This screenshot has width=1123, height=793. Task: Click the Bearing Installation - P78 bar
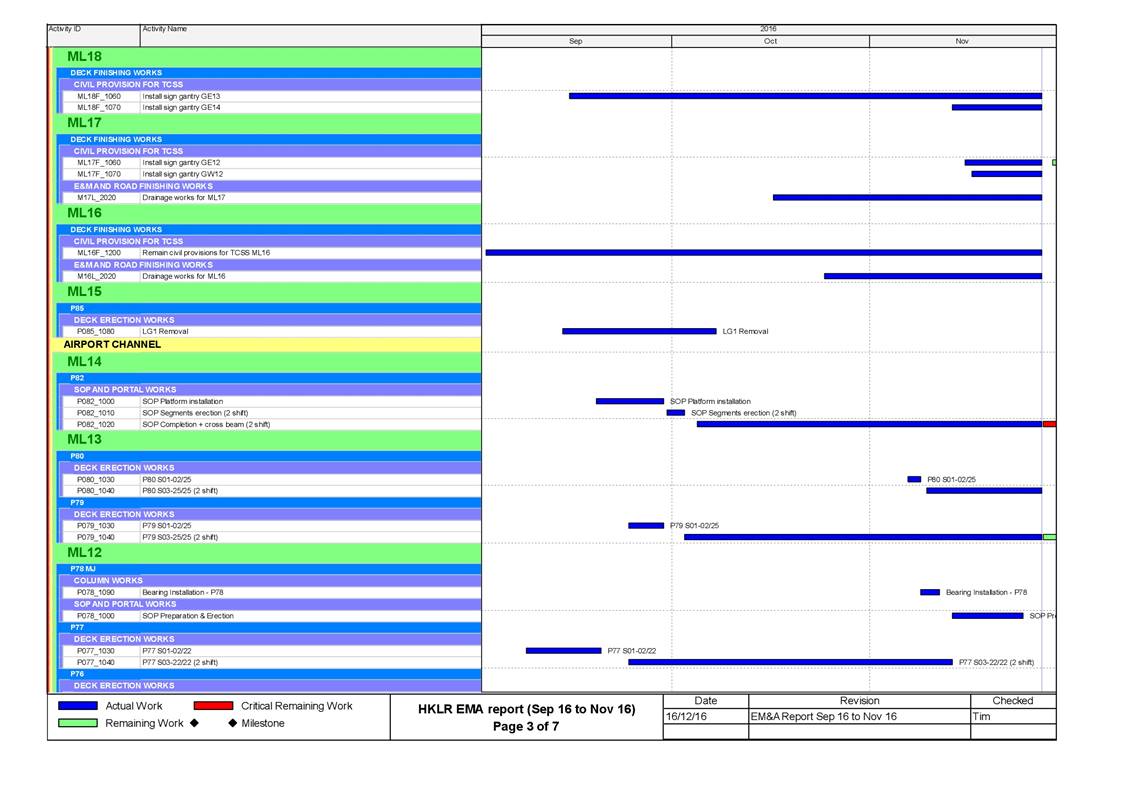(930, 592)
